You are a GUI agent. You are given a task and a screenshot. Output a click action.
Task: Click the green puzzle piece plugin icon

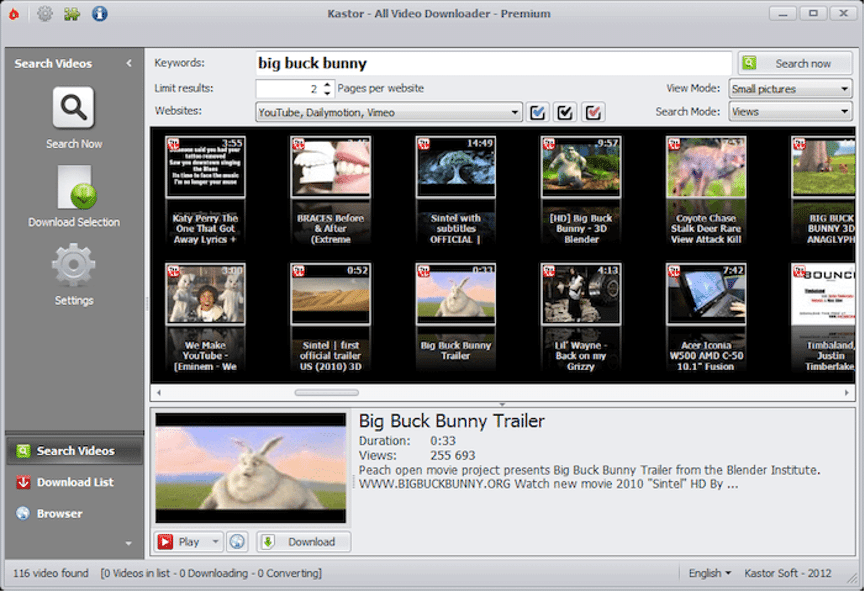pyautogui.click(x=72, y=13)
